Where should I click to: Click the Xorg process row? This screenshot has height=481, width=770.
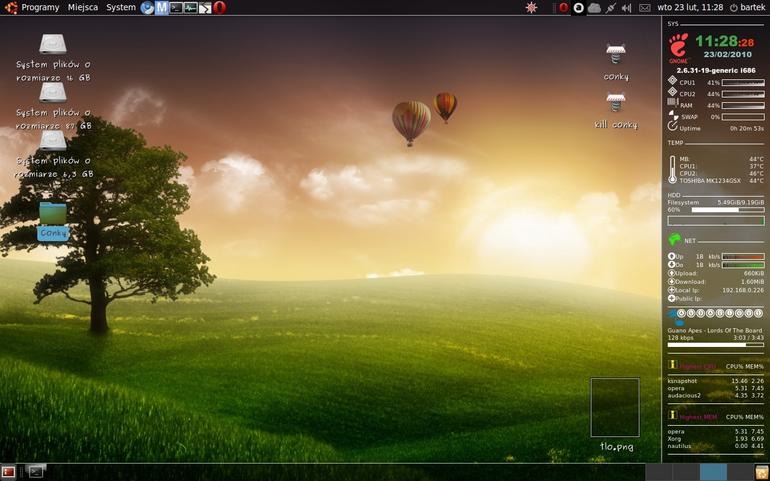tap(715, 439)
